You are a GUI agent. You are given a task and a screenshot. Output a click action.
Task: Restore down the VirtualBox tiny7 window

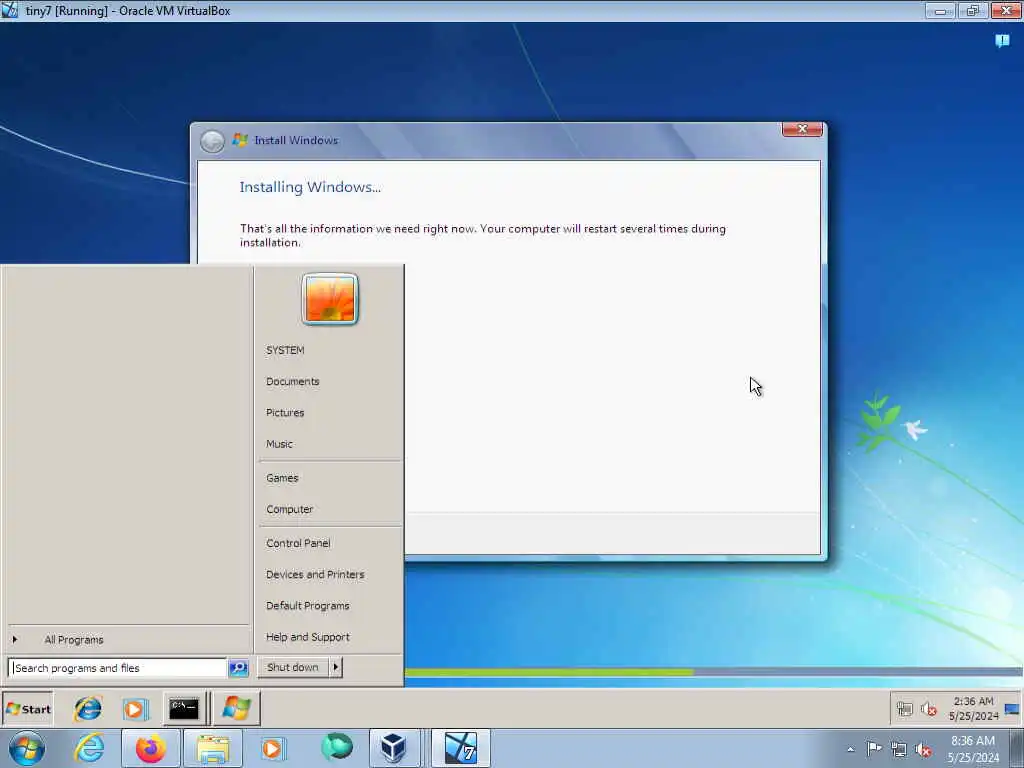tap(973, 10)
